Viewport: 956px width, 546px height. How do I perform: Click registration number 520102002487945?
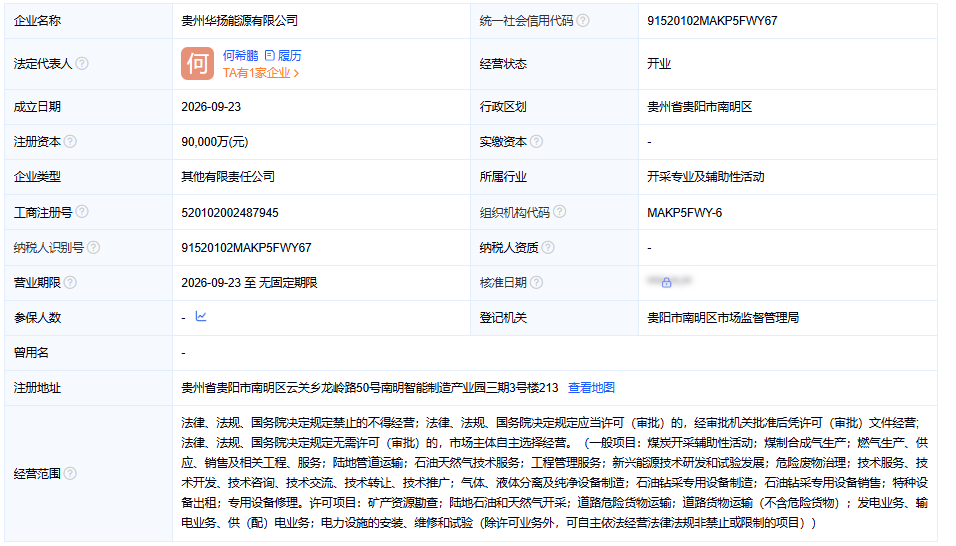230,213
